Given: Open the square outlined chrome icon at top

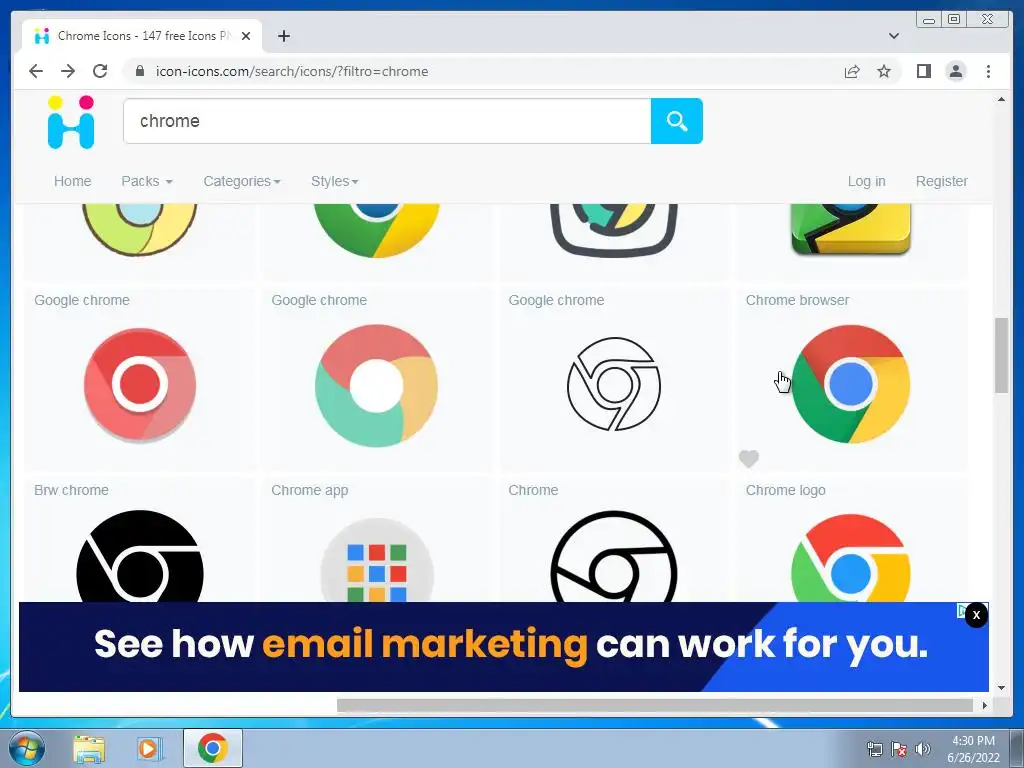Looking at the screenshot, I should pos(614,231).
